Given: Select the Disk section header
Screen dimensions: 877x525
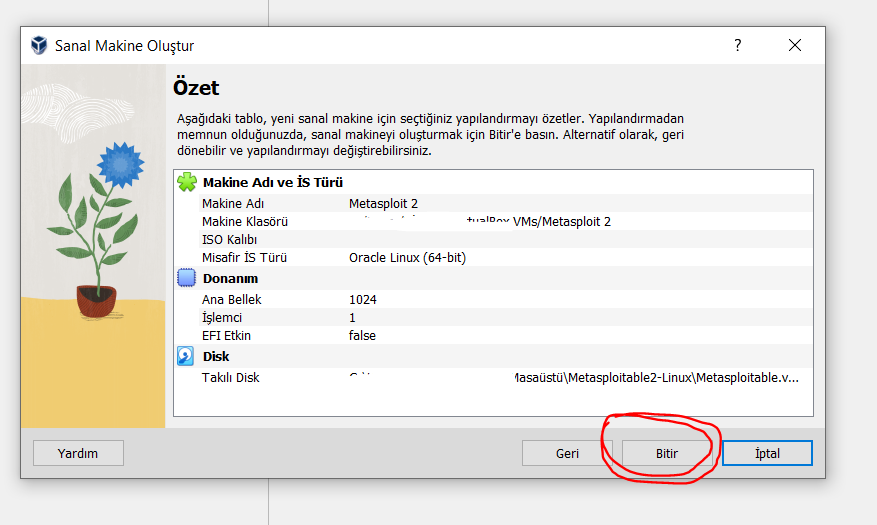Looking at the screenshot, I should [x=216, y=357].
